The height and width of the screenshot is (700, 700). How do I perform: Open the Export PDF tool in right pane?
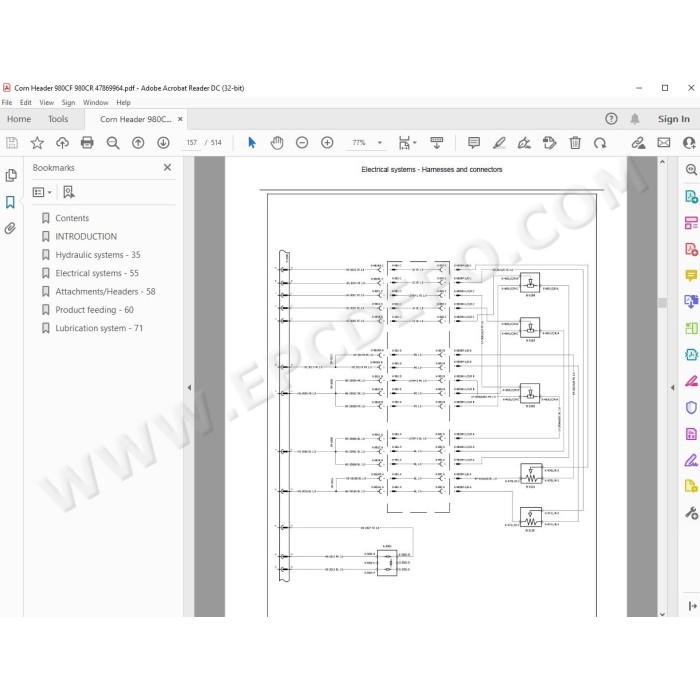point(691,196)
